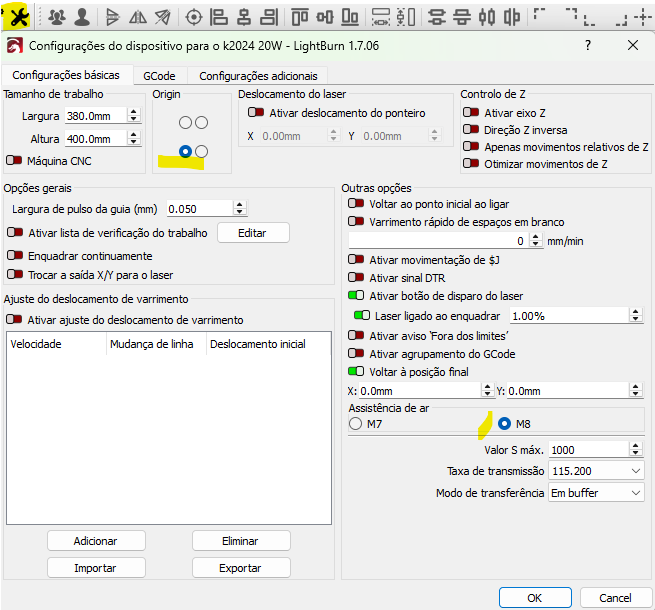Expand the Taxa de transmissão dropdown
The height and width of the screenshot is (610, 655).
point(595,471)
